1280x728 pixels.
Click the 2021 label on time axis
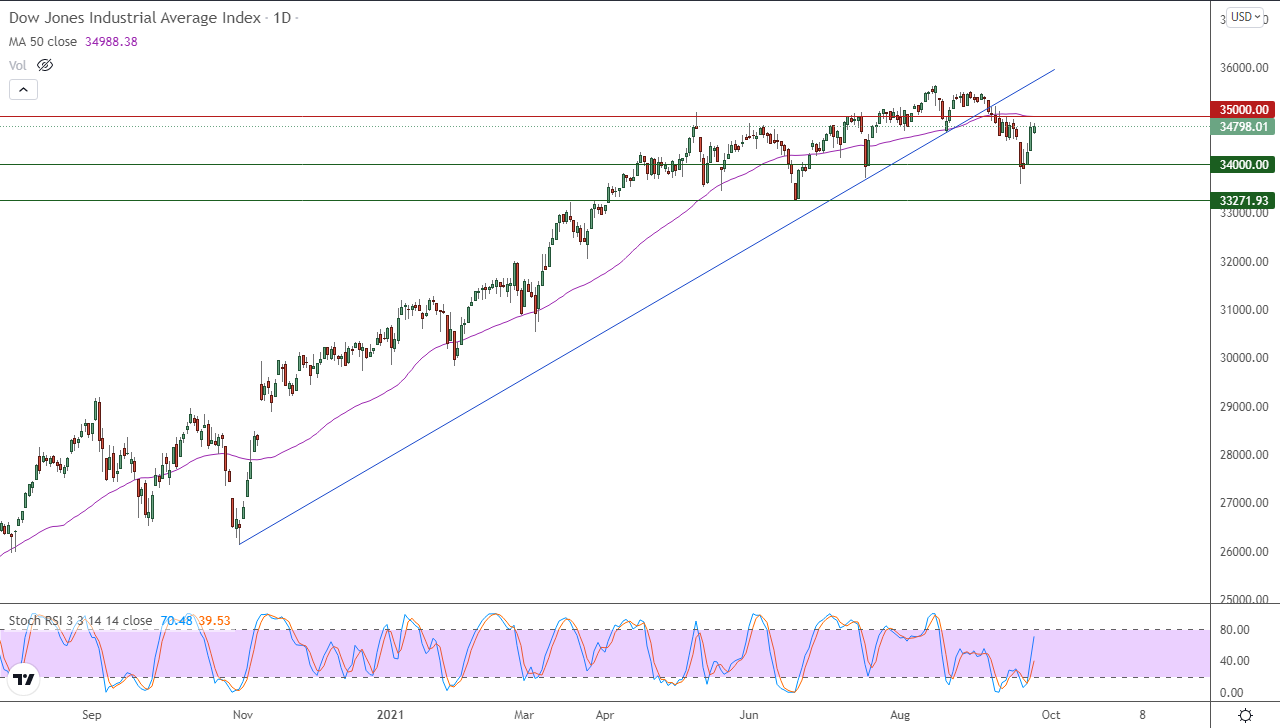tap(389, 715)
